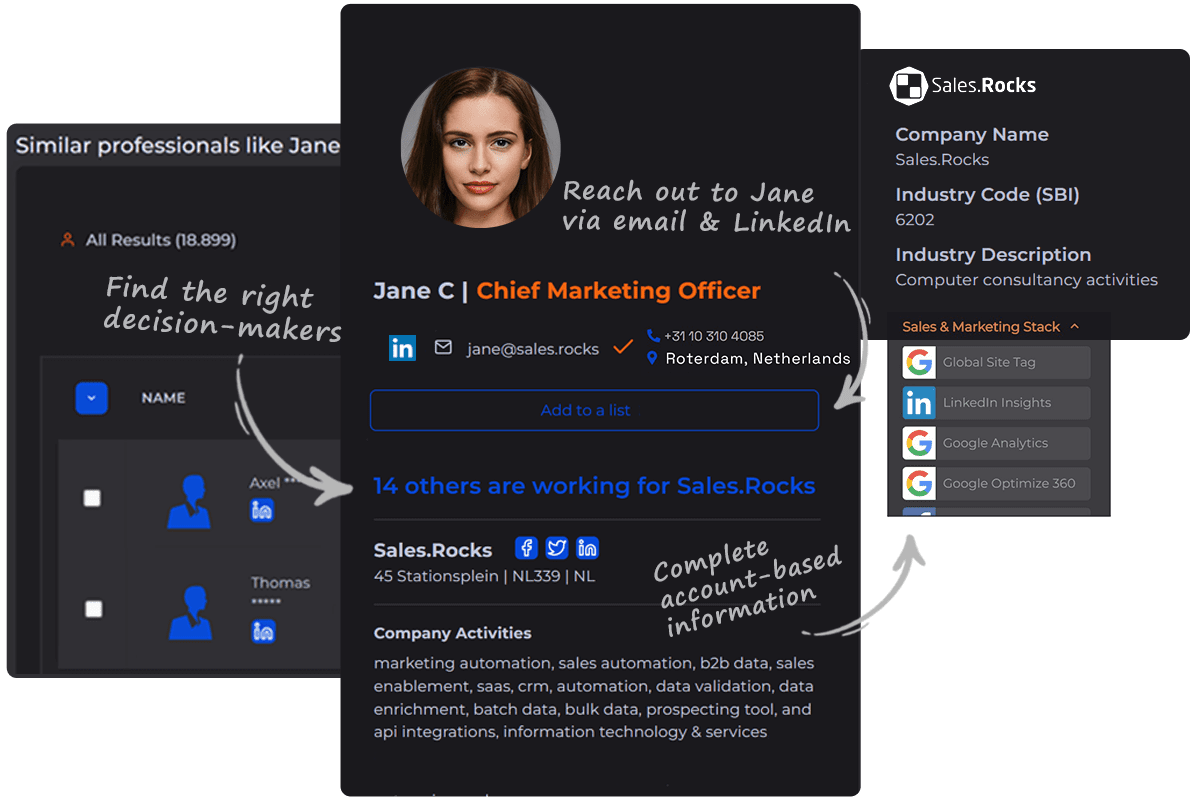Click the email envelope icon

click(x=443, y=348)
